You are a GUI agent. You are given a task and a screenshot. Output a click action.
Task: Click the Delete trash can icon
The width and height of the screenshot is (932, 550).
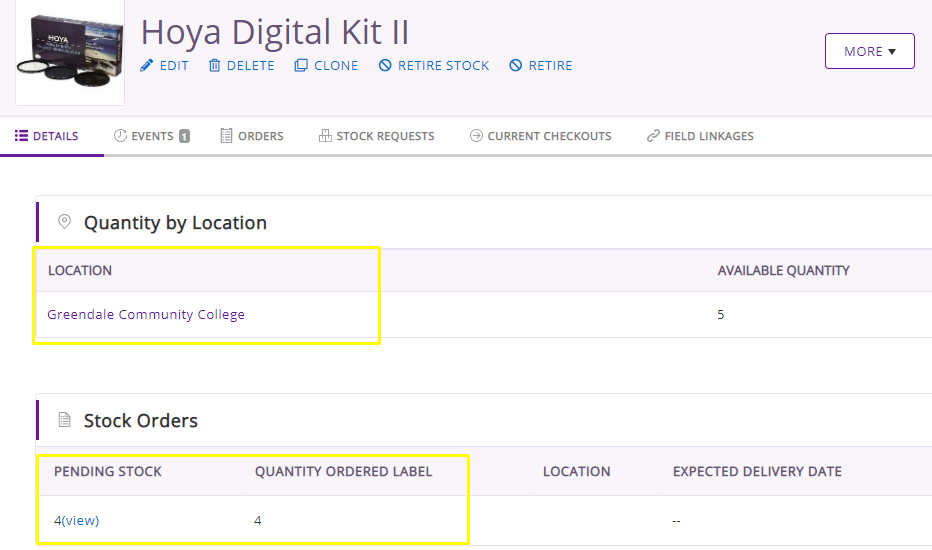point(214,65)
